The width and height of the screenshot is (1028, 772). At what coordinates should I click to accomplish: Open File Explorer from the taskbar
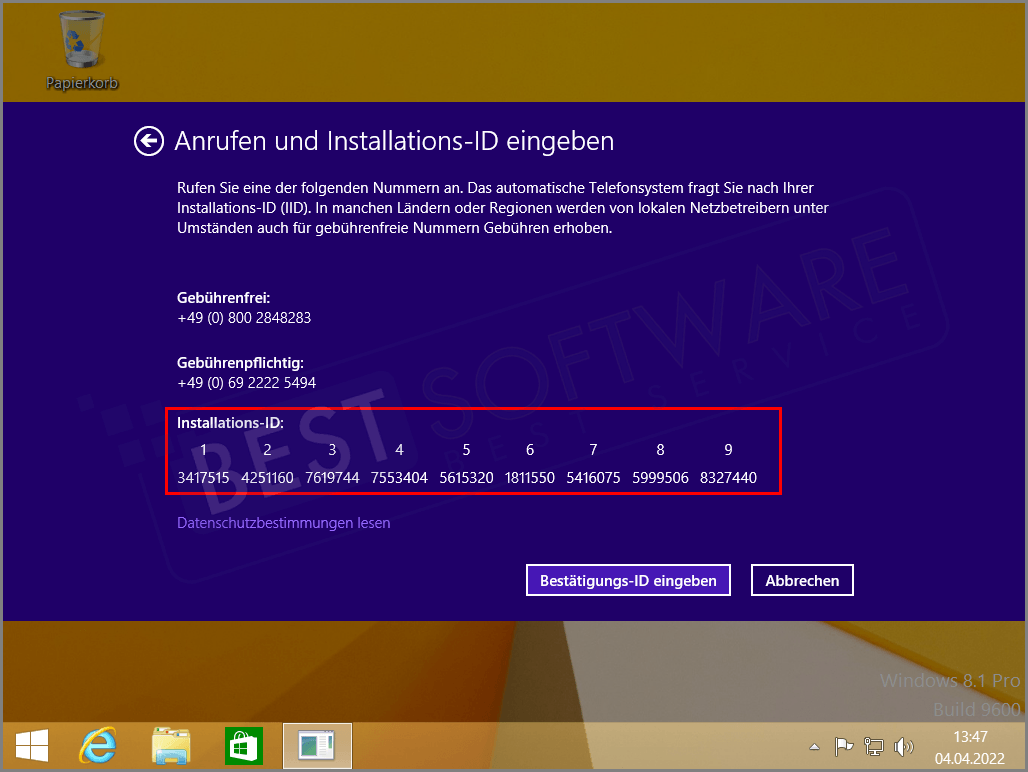(x=170, y=746)
